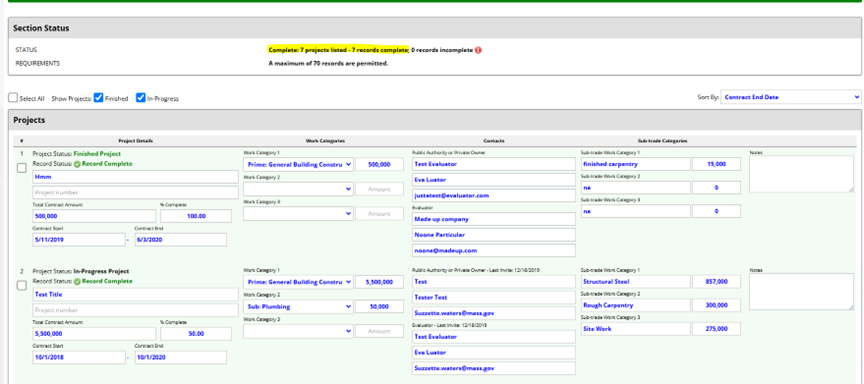Click Contract End field 10/1/2020
This screenshot has height=384, width=864.
click(x=181, y=357)
